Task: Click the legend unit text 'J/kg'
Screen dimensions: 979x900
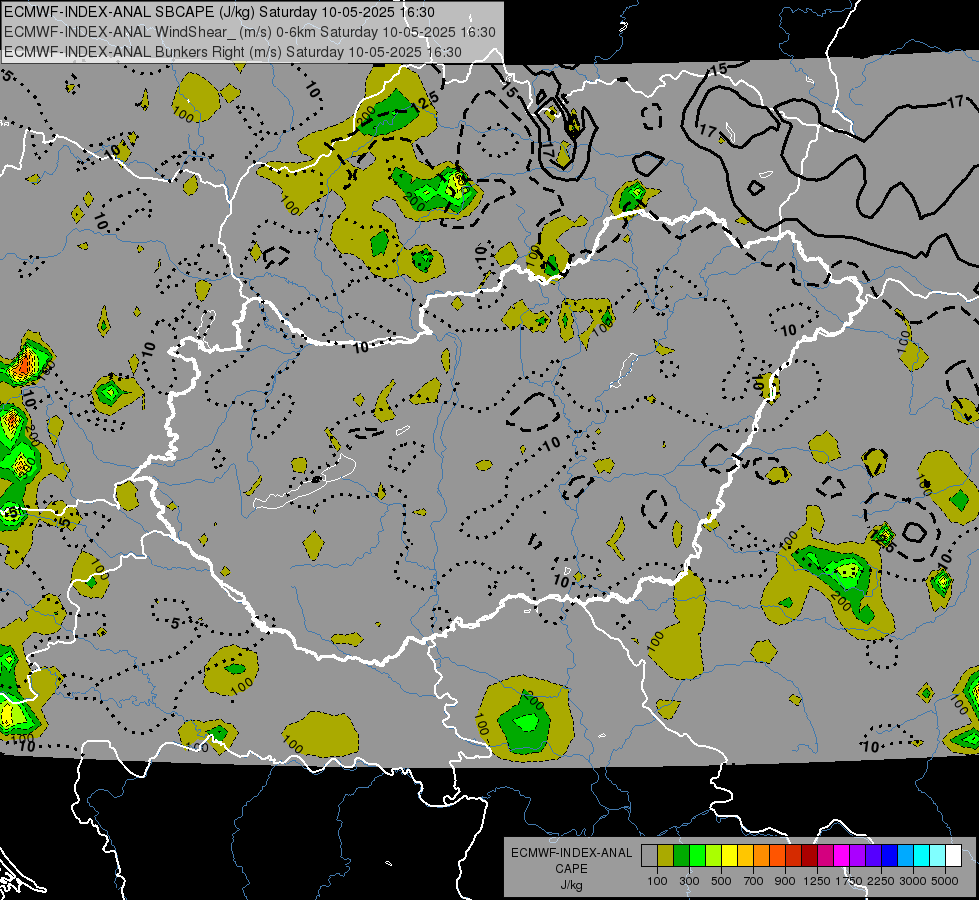Action: click(571, 885)
